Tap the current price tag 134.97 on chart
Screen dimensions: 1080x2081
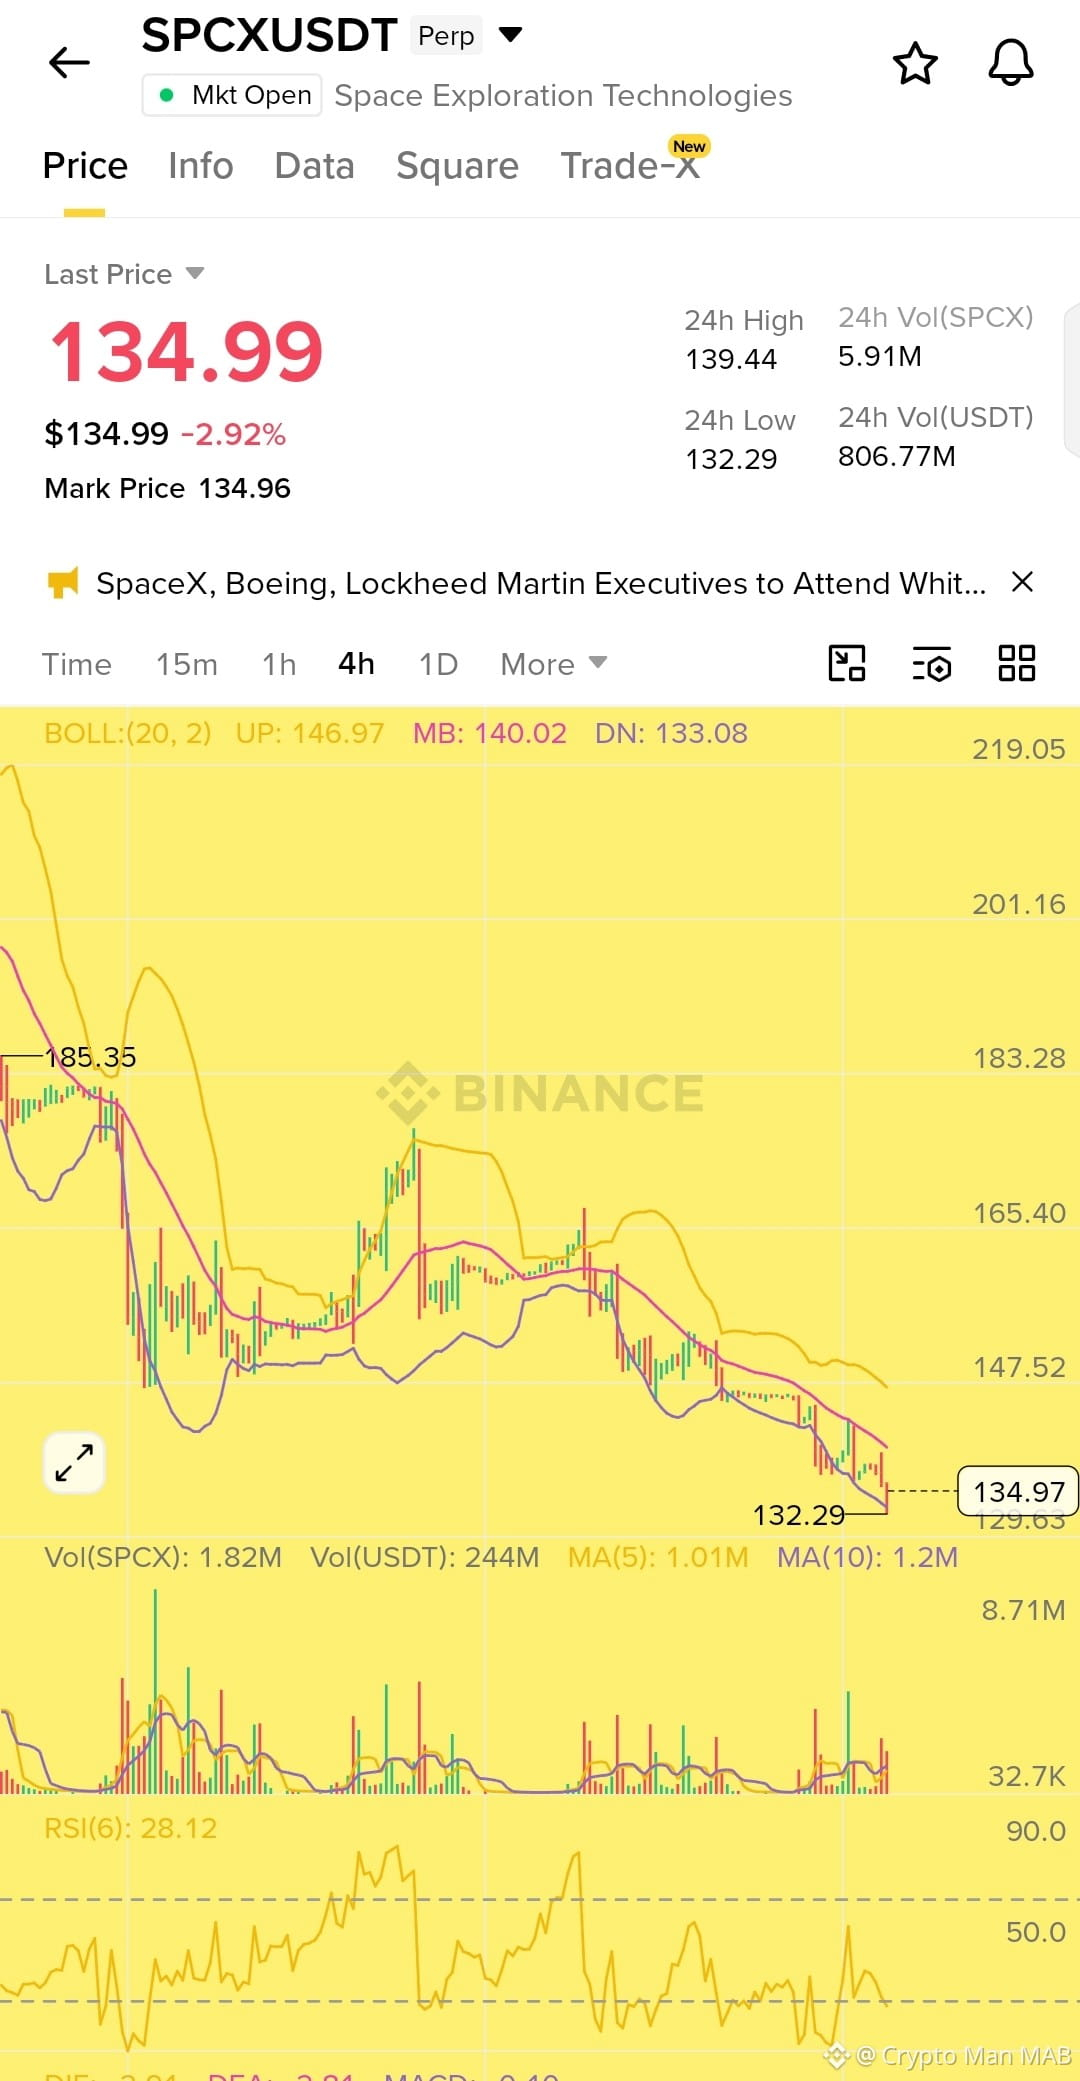coord(1018,1491)
